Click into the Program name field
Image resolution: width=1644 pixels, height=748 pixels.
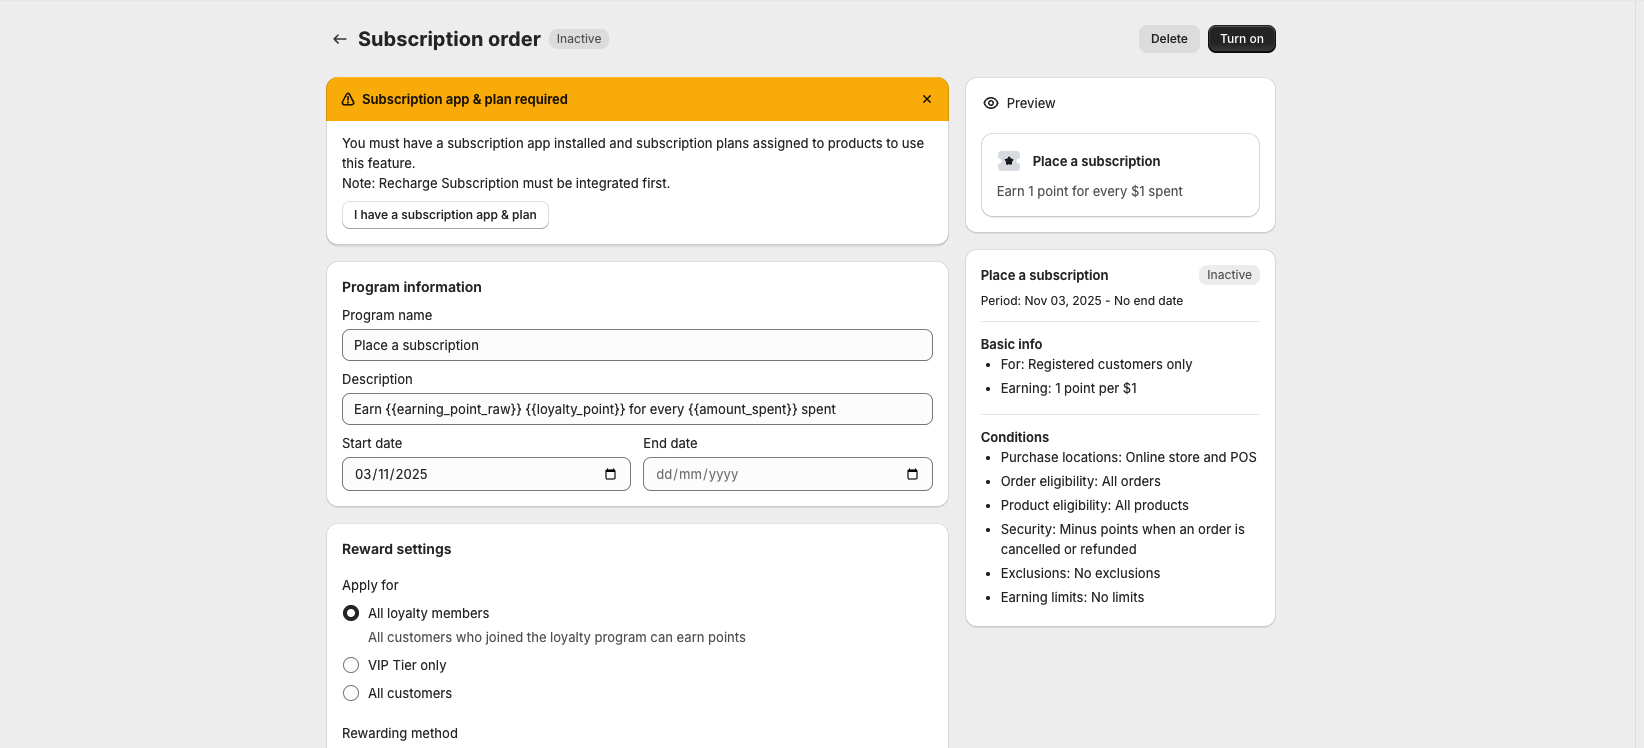[637, 345]
